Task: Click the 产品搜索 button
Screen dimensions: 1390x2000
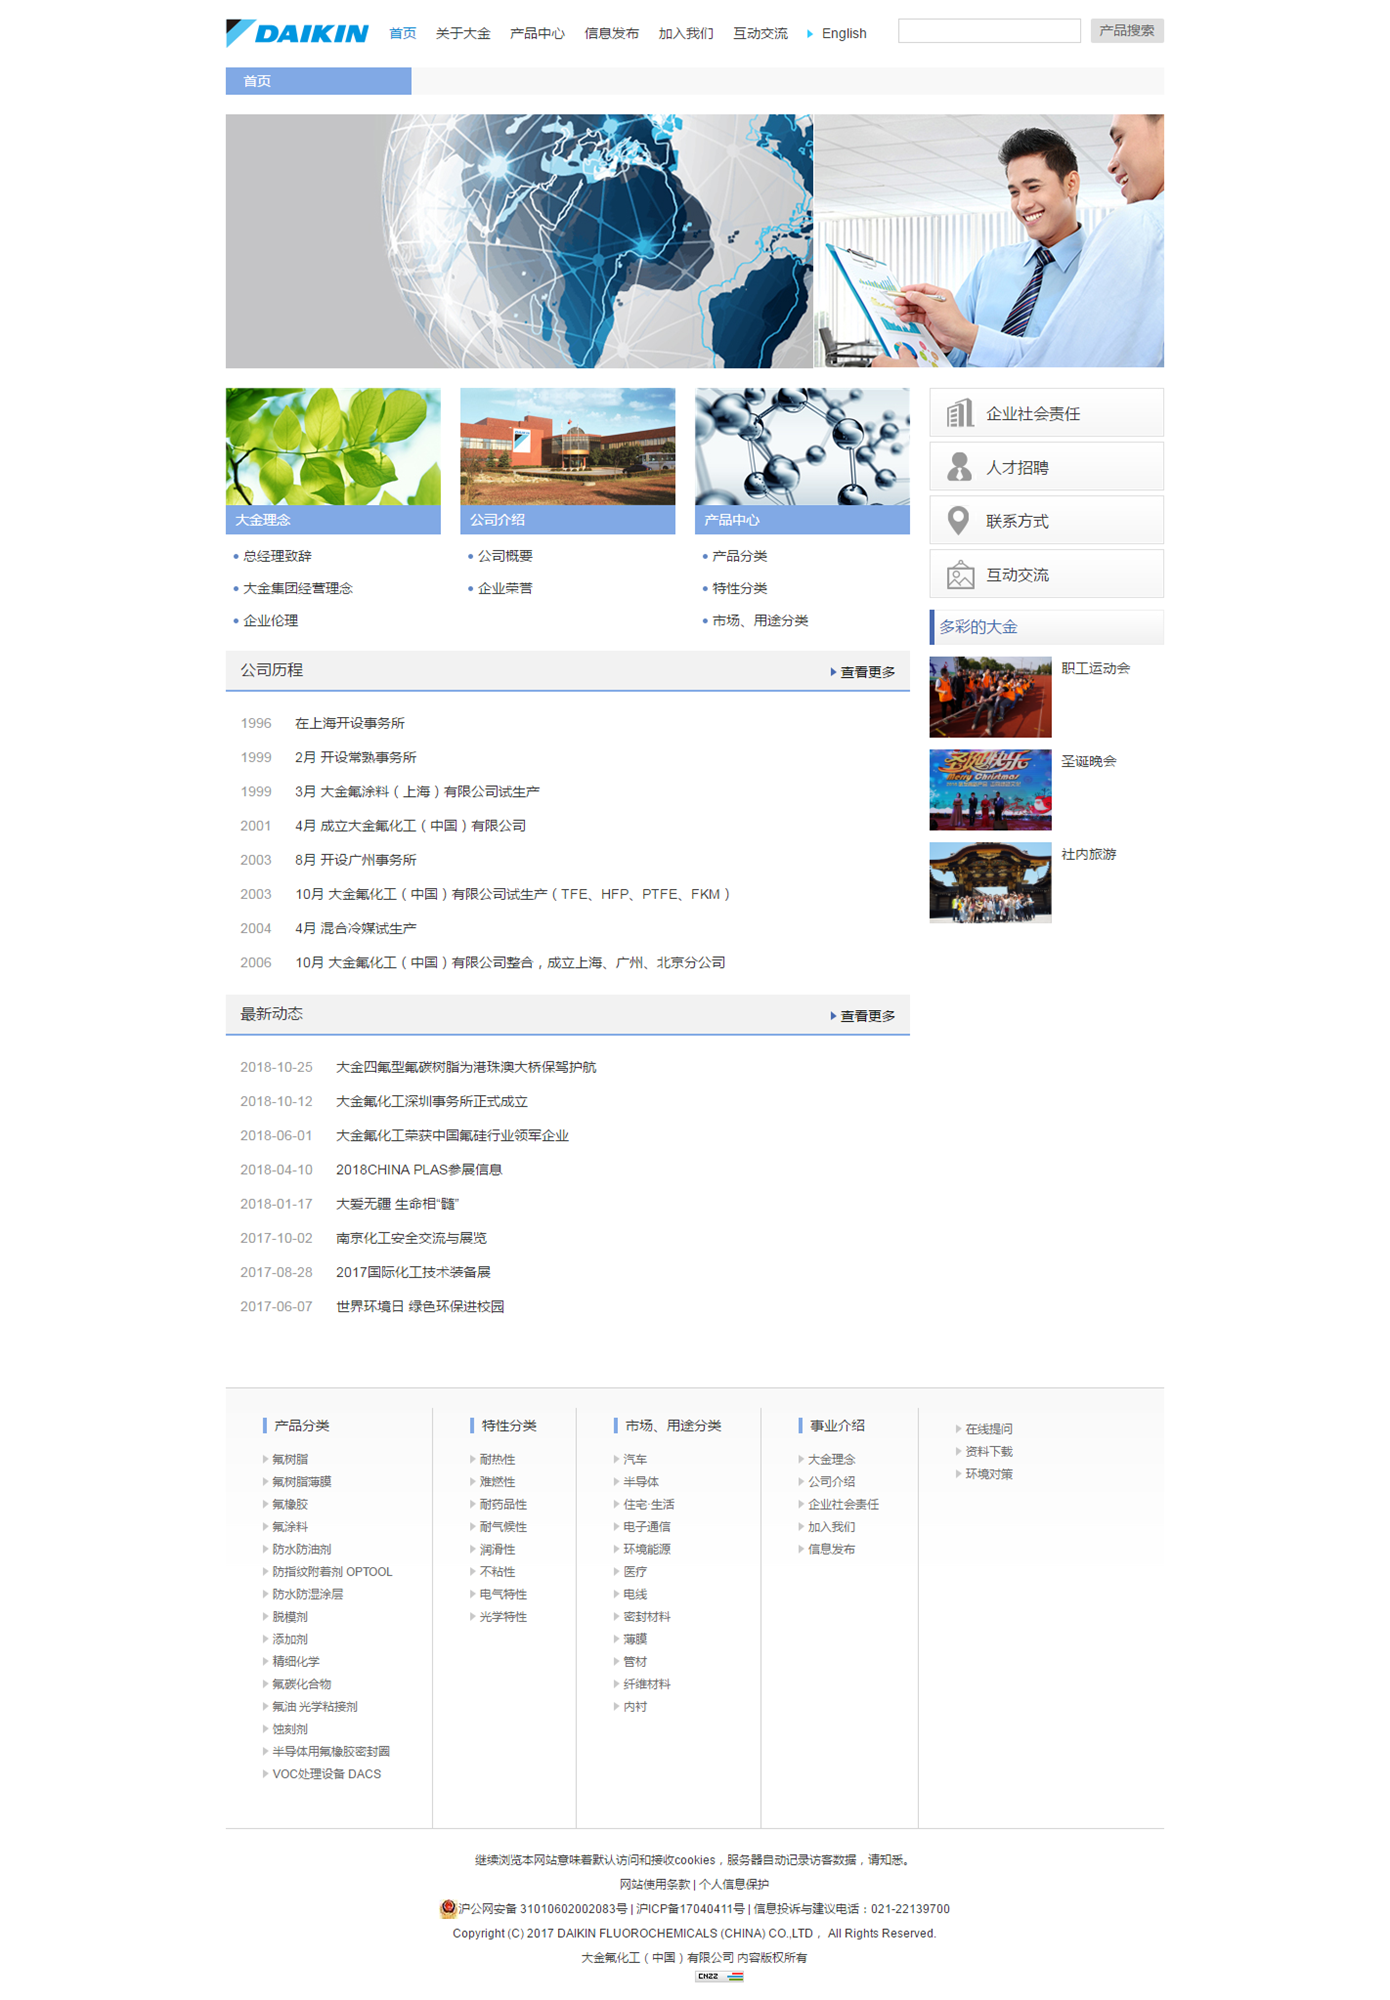Action: pos(1127,31)
